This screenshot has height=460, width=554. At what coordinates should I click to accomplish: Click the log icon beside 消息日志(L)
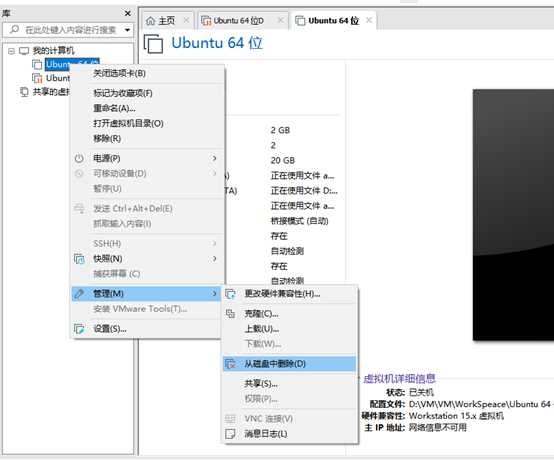point(230,434)
